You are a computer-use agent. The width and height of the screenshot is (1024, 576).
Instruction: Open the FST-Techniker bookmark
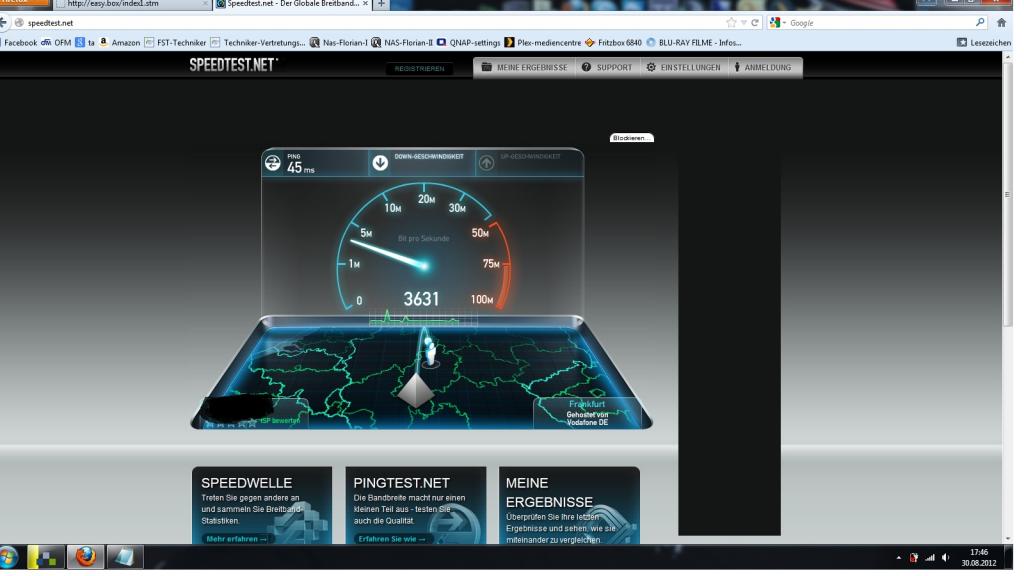175,42
